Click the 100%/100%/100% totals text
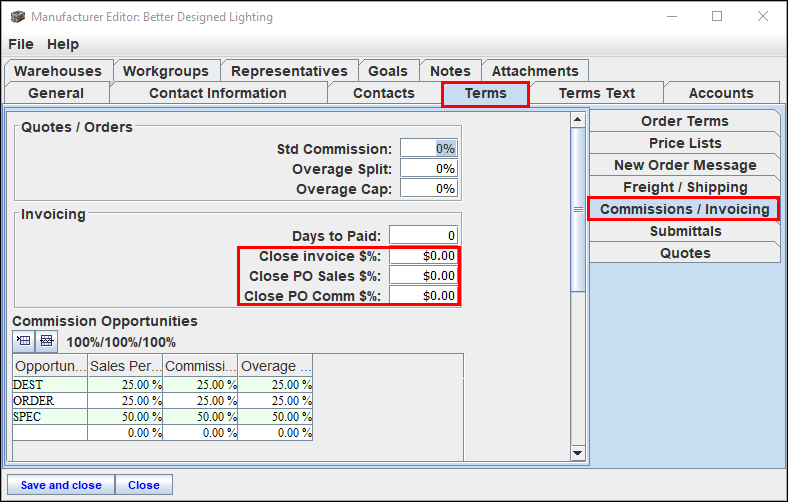The image size is (788, 502). [121, 343]
